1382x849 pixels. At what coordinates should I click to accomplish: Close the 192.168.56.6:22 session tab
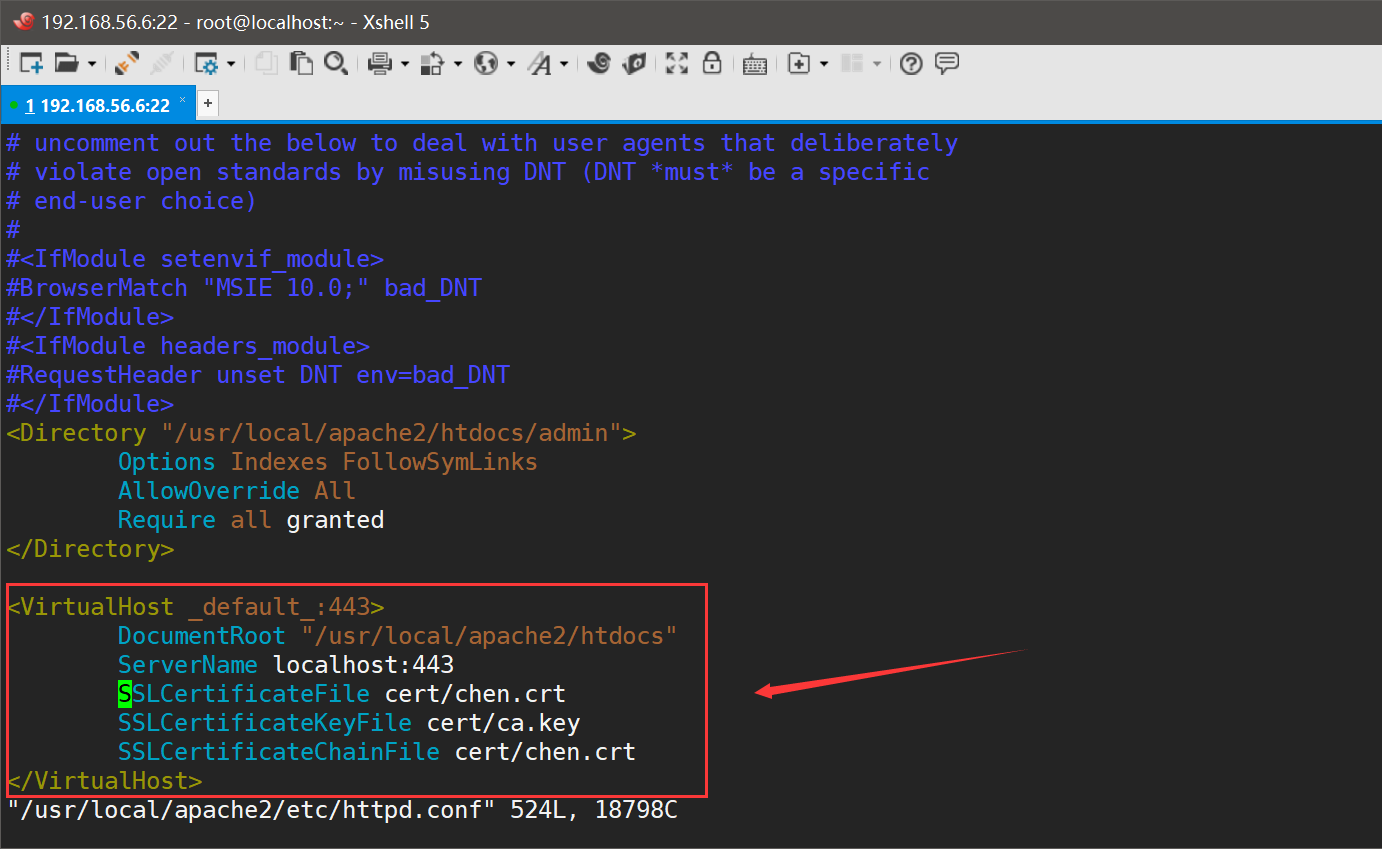183,101
